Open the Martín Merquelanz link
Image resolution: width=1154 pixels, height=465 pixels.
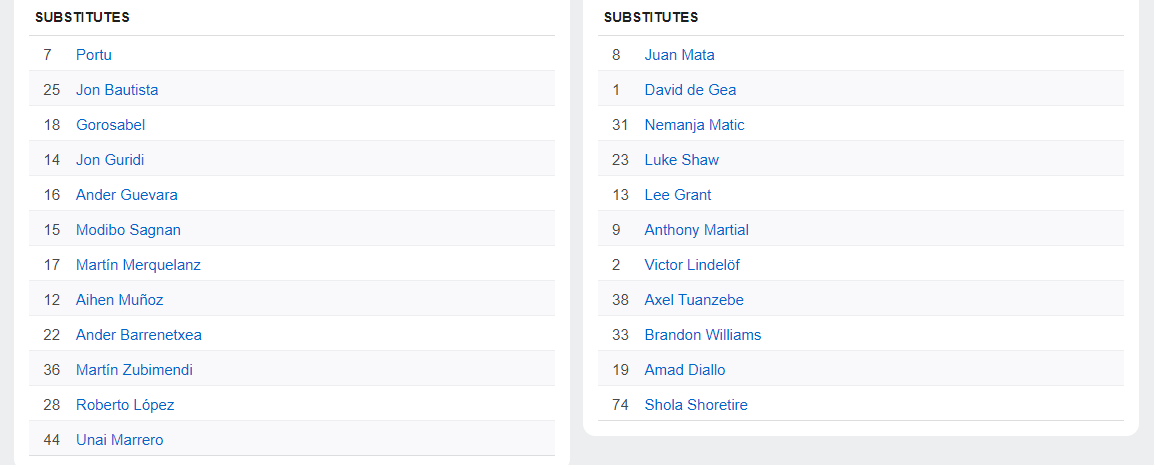tap(138, 265)
